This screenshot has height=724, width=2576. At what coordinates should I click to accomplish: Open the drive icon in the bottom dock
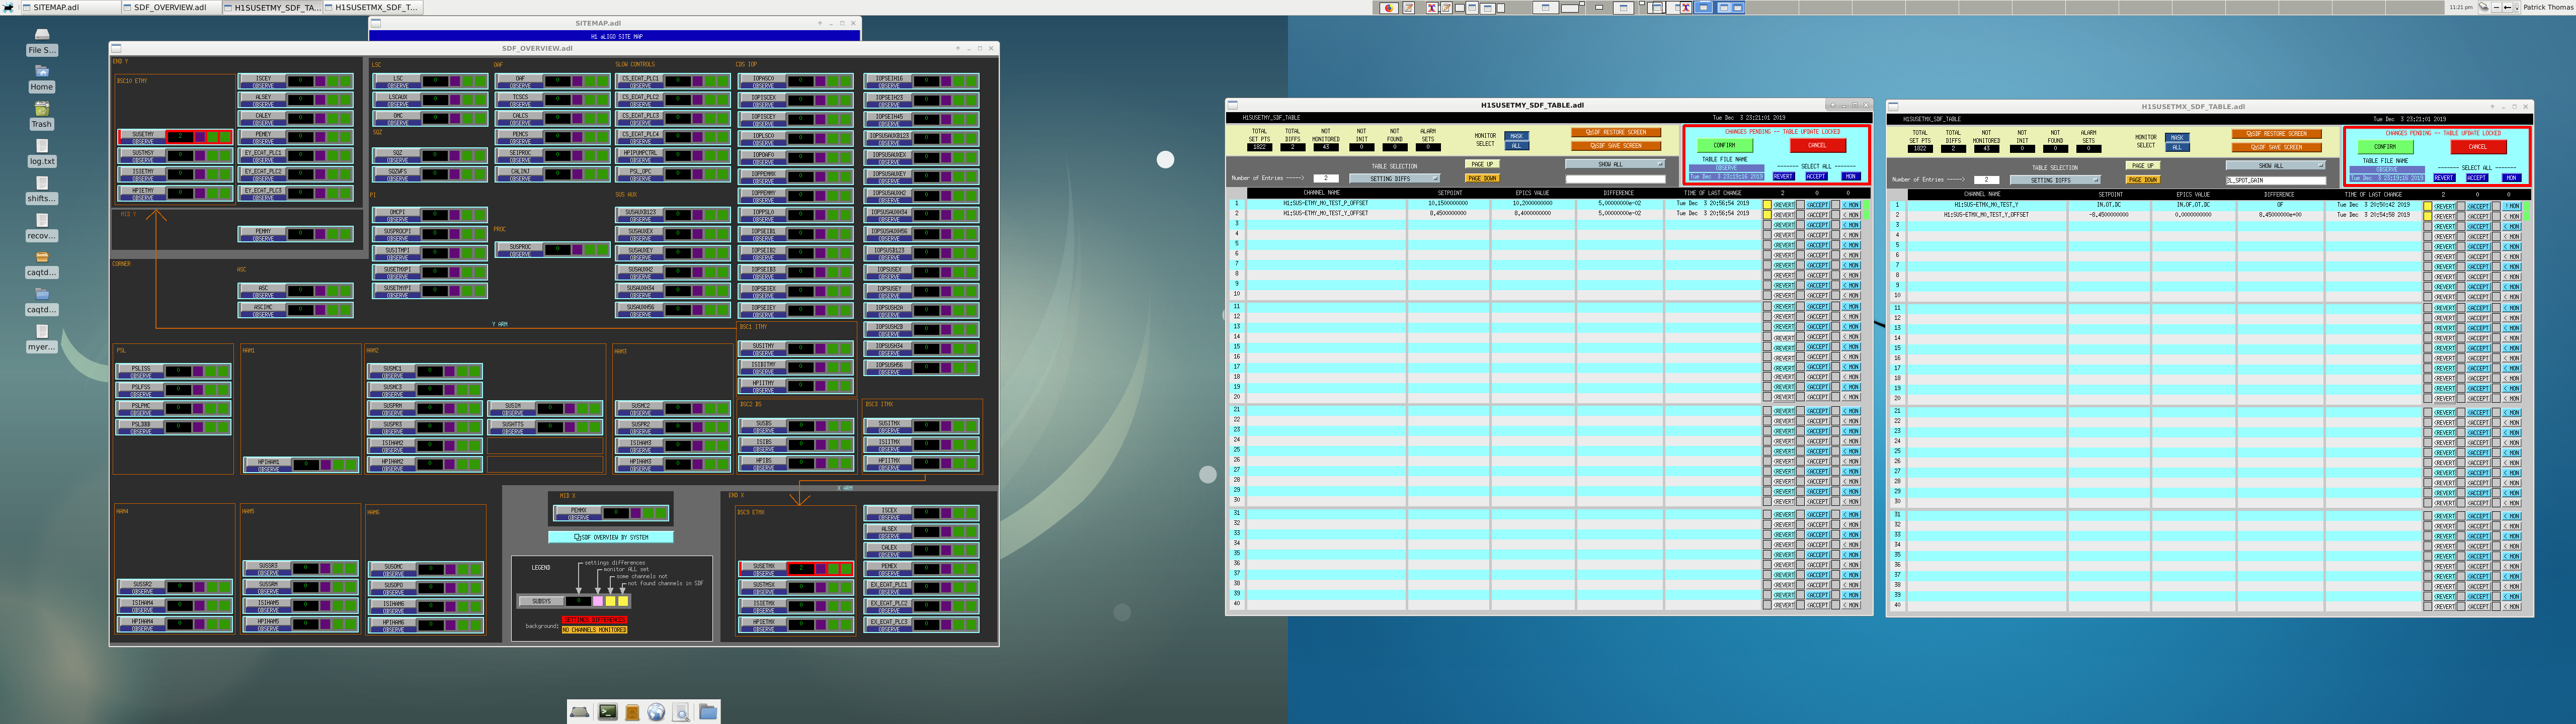[580, 712]
